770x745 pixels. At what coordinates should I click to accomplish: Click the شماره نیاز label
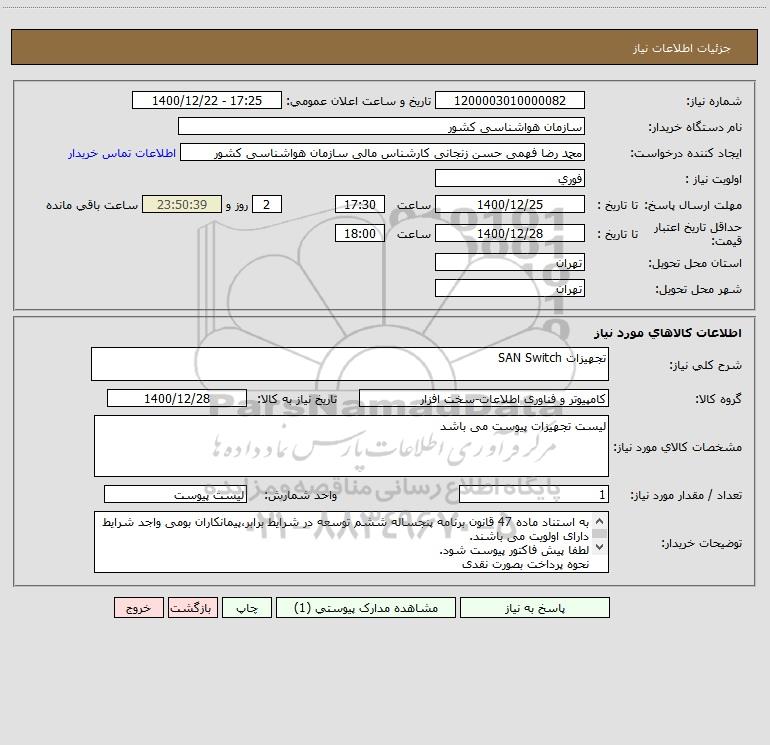714,101
